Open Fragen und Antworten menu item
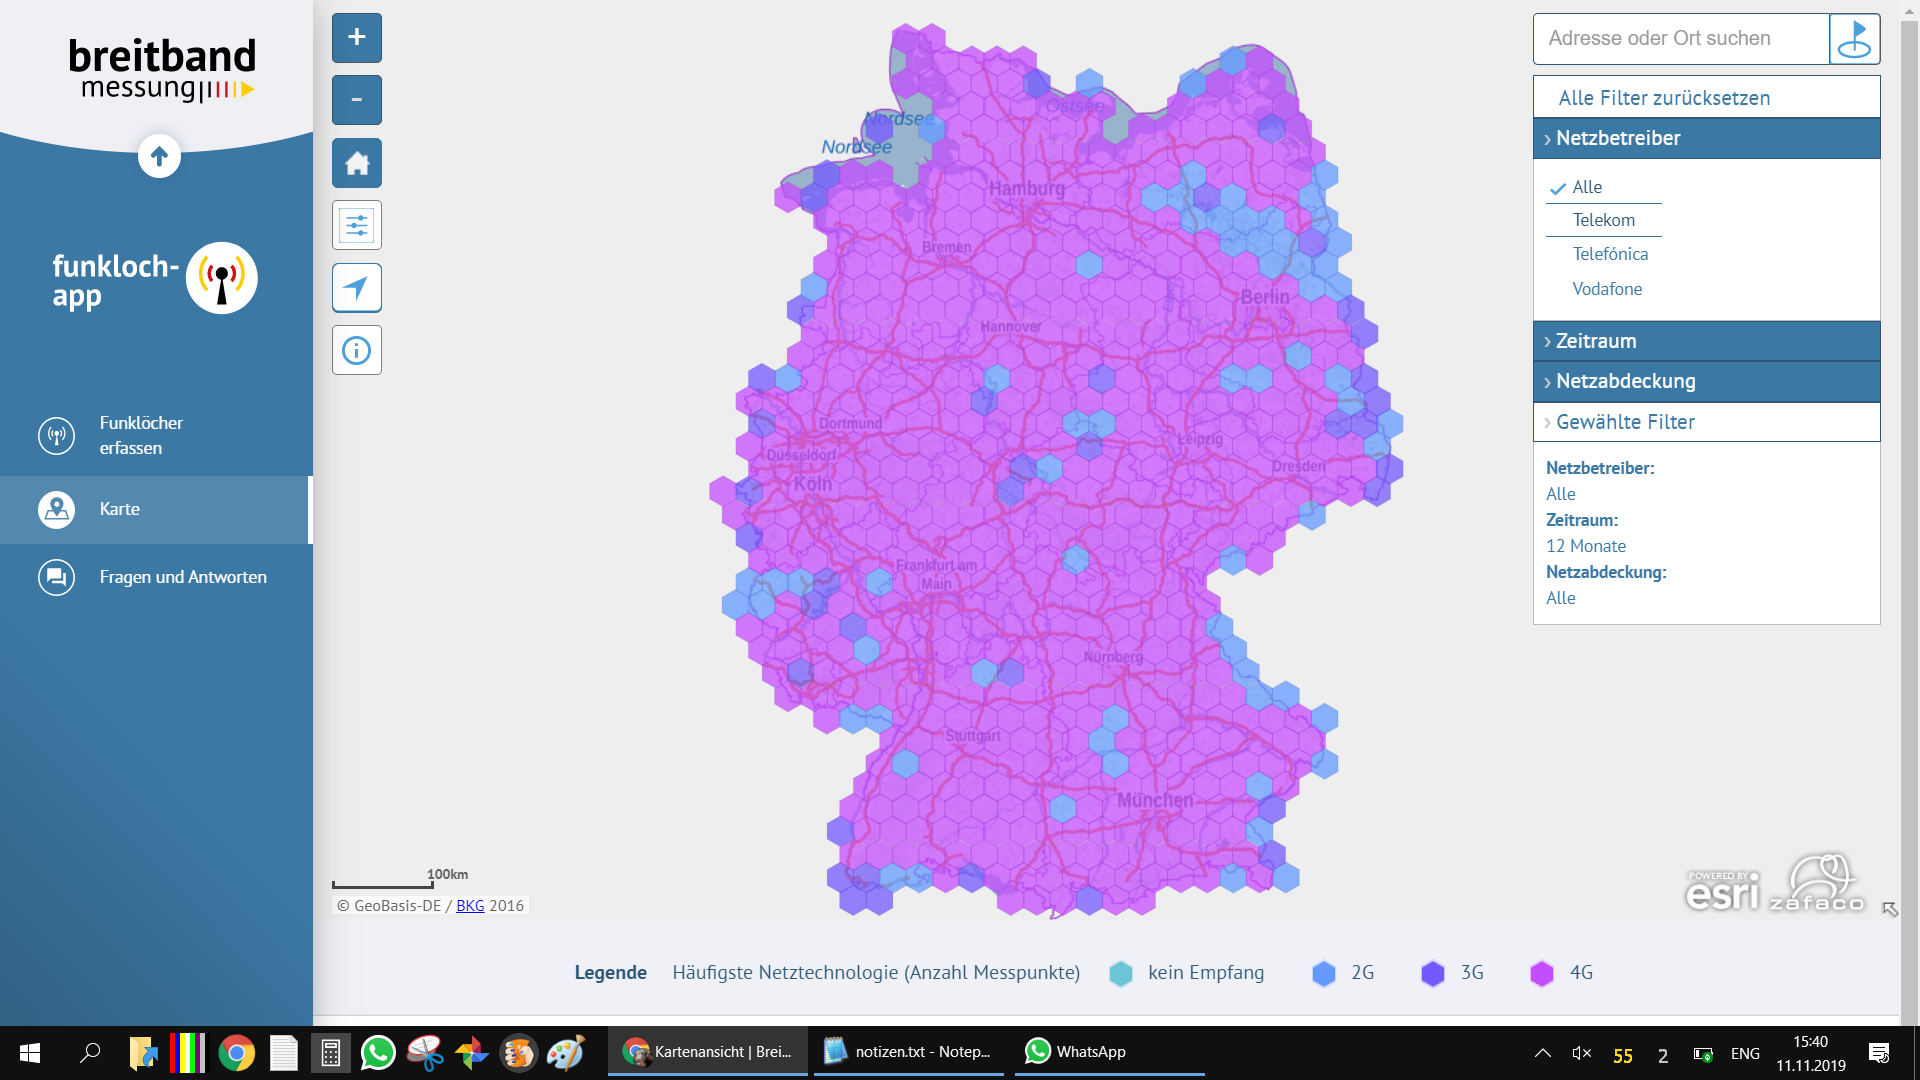This screenshot has width=1920, height=1080. 182,577
